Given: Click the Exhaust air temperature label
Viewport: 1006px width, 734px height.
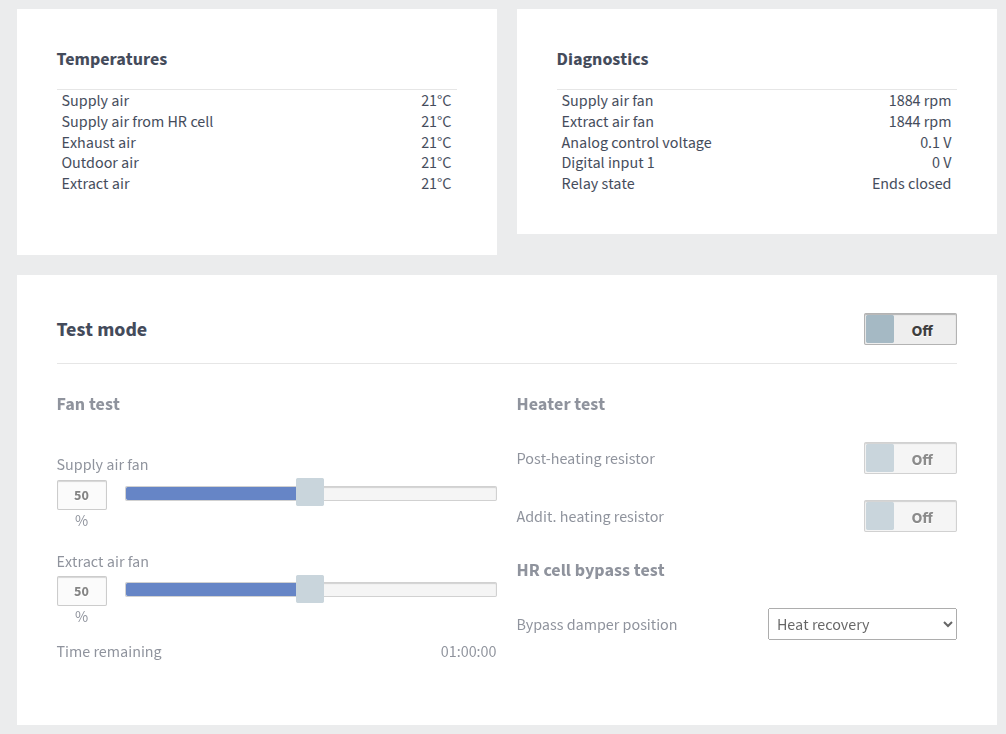Looking at the screenshot, I should point(98,143).
